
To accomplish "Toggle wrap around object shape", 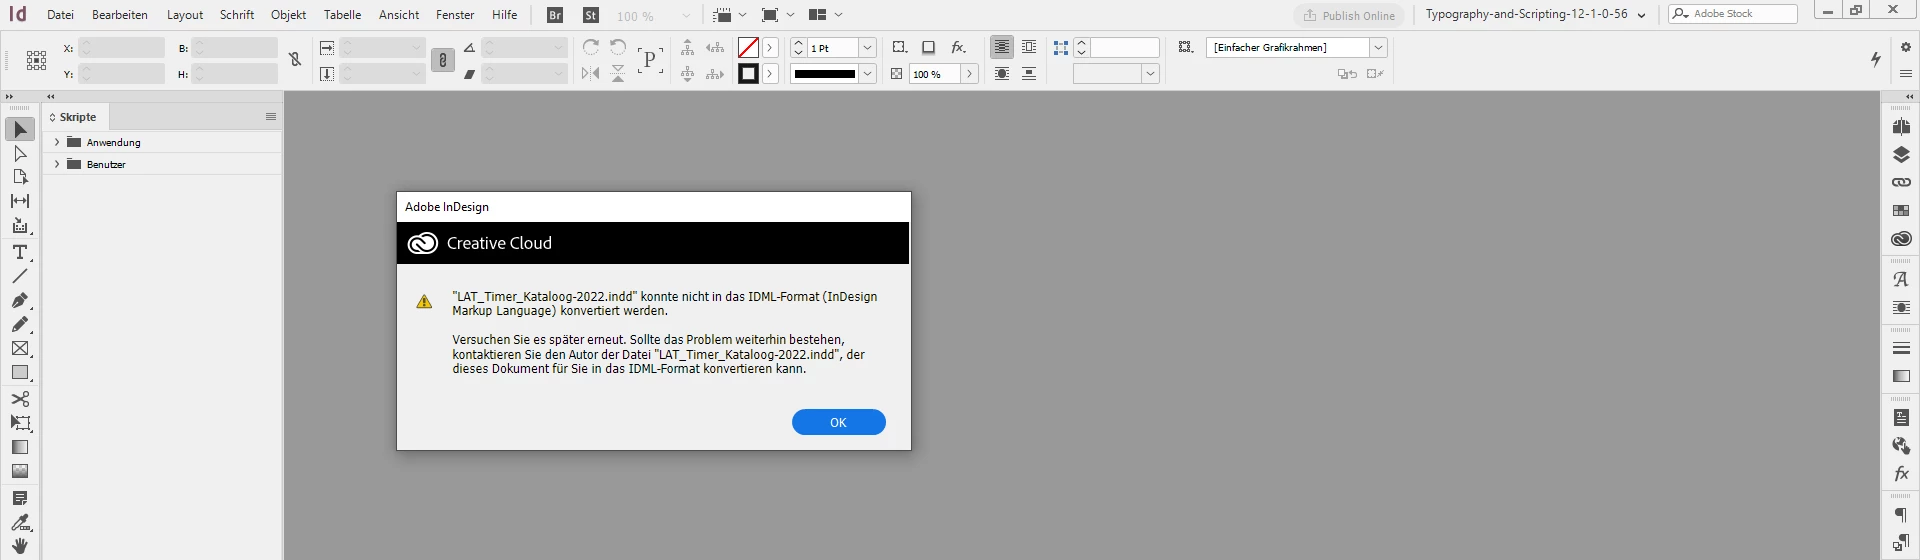I will (x=1001, y=74).
